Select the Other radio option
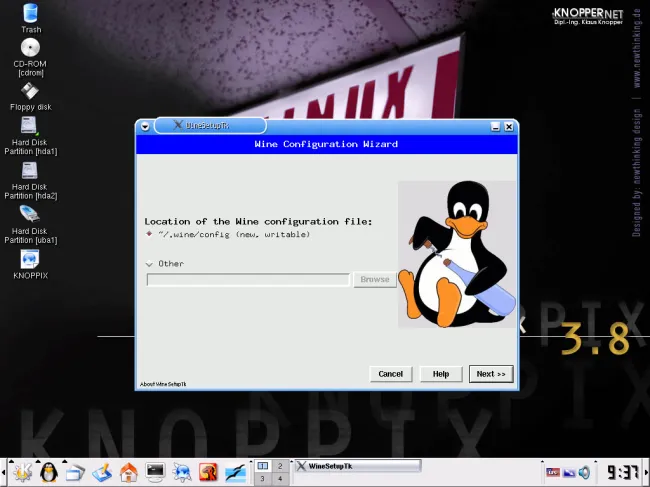Image resolution: width=650 pixels, height=487 pixels. coord(150,264)
